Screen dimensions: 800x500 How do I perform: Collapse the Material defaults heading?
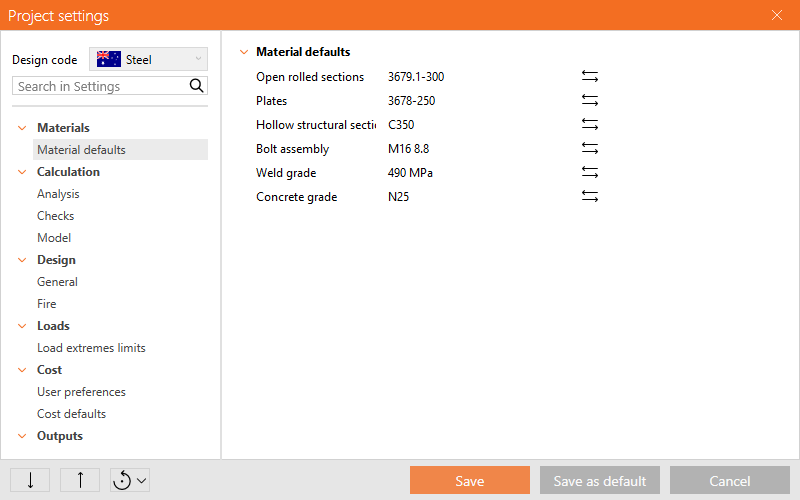click(242, 52)
